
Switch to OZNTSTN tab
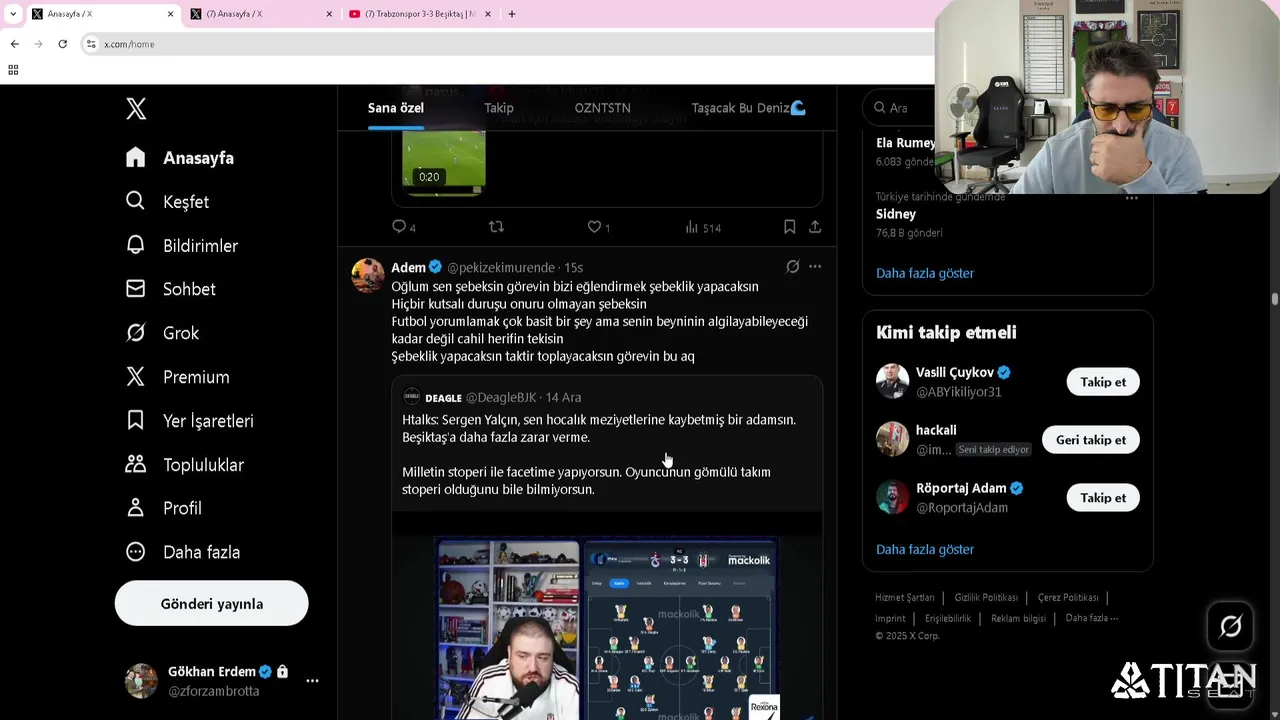coord(602,108)
